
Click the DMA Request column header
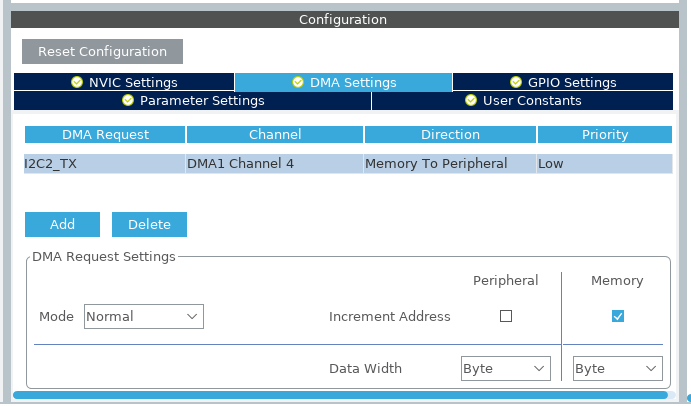[x=105, y=134]
